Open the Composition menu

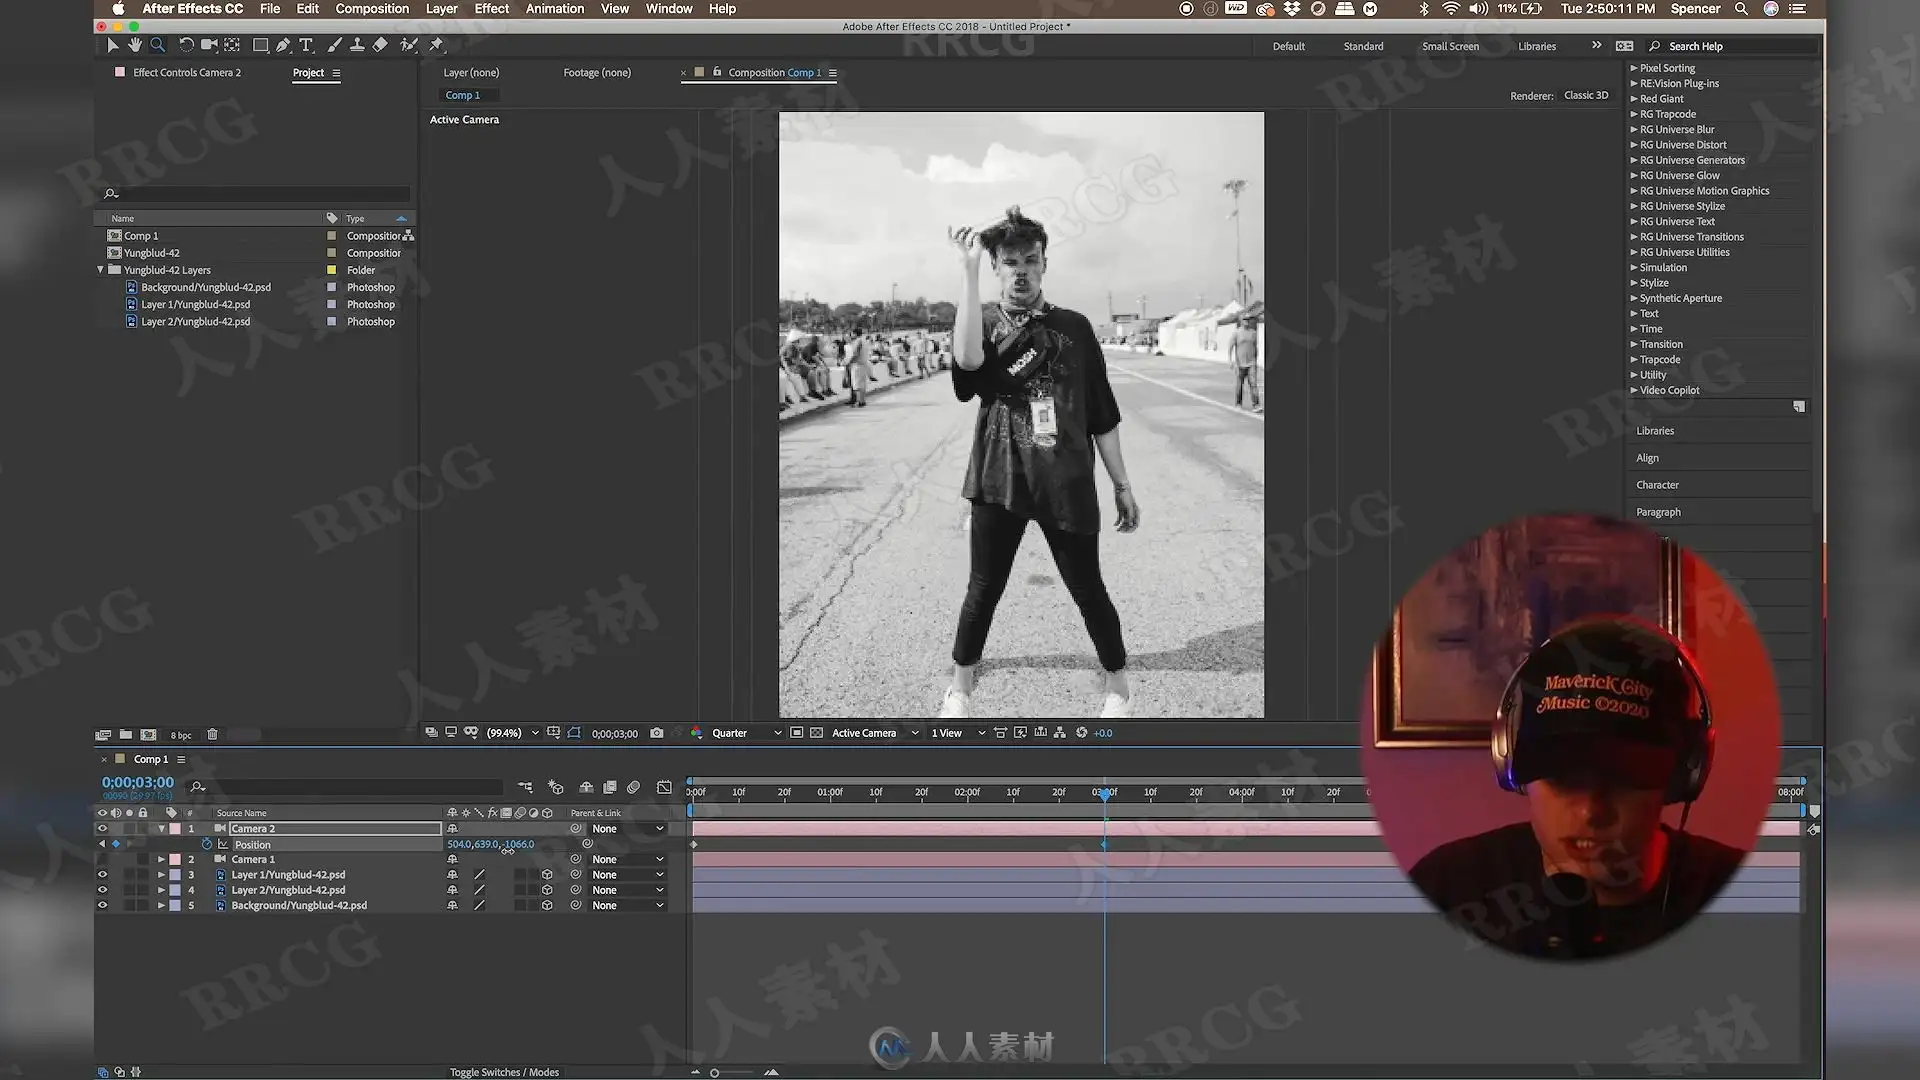pos(372,9)
